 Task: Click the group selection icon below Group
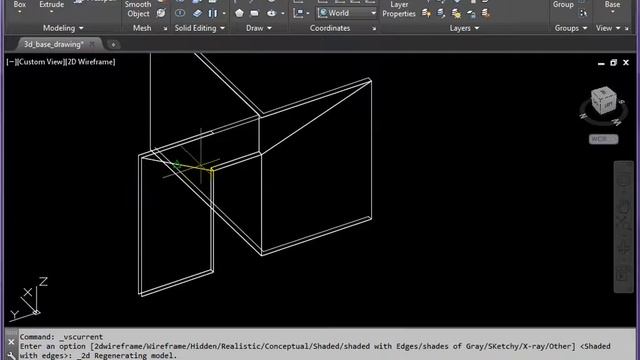click(583, 13)
